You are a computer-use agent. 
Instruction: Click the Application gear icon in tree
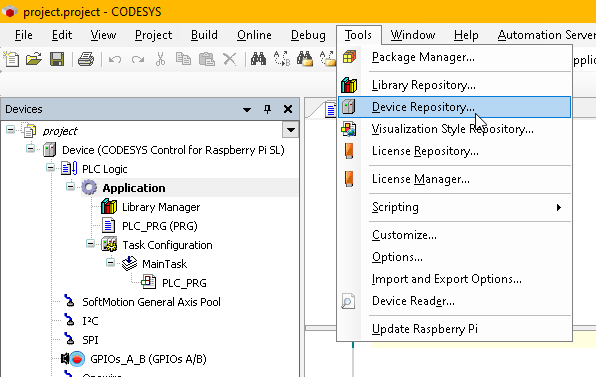pos(89,188)
